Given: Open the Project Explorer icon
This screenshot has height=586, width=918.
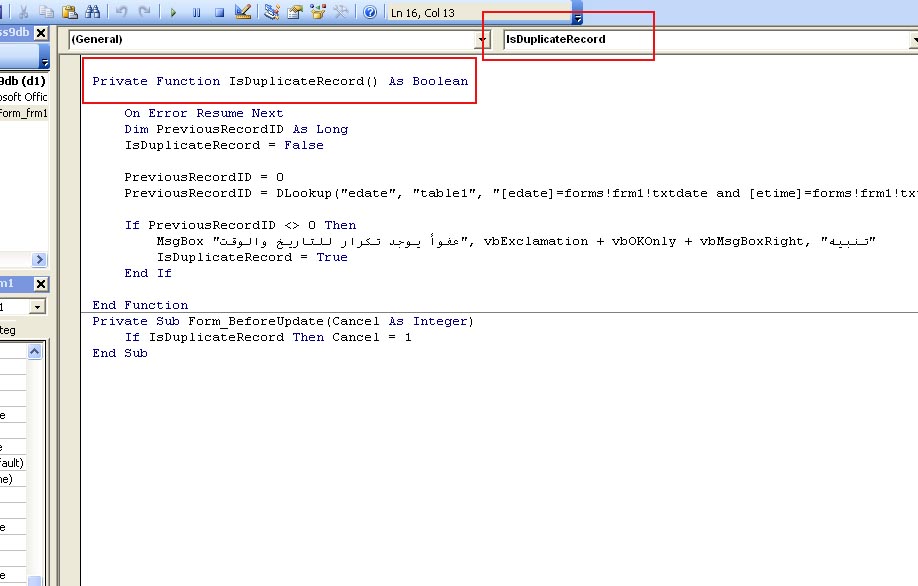Looking at the screenshot, I should [271, 12].
